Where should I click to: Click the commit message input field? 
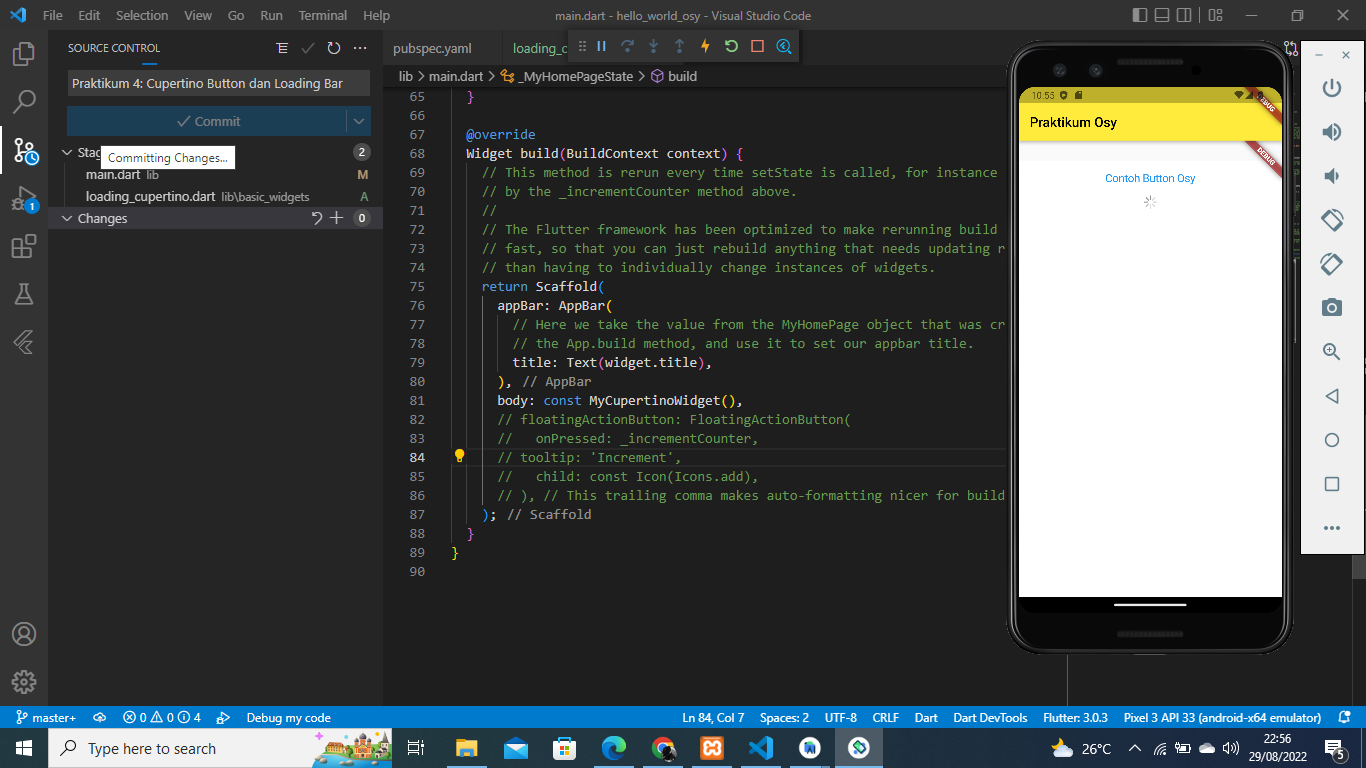[x=218, y=83]
